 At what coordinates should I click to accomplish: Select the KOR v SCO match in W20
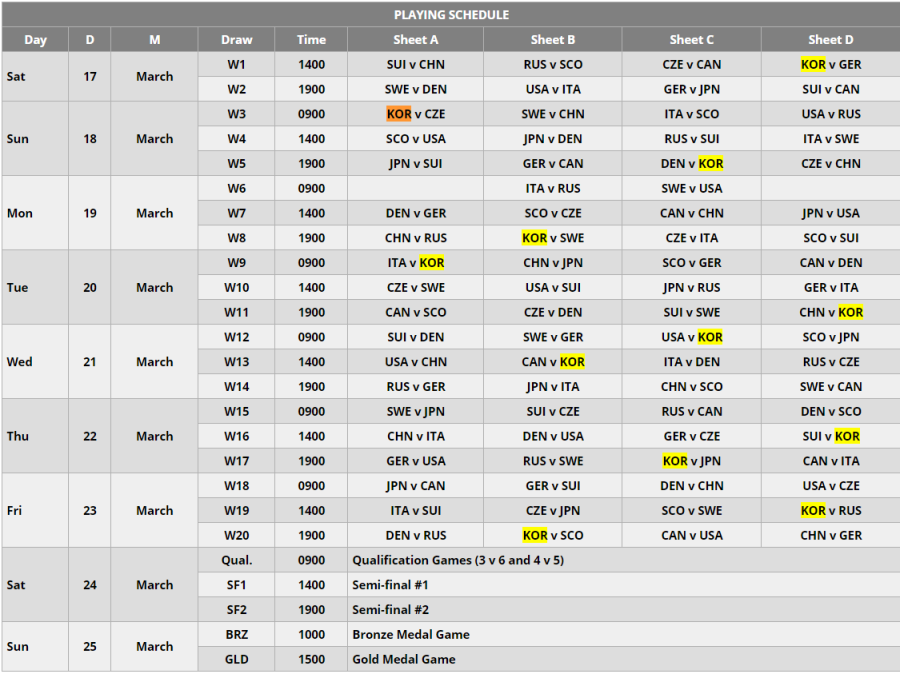point(553,535)
